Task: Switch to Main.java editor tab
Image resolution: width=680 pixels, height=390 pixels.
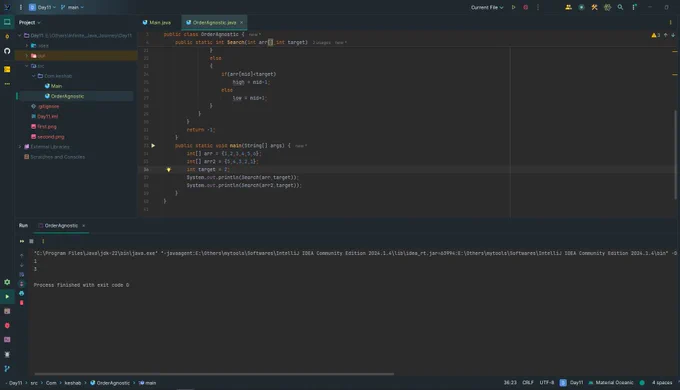Action: point(157,23)
